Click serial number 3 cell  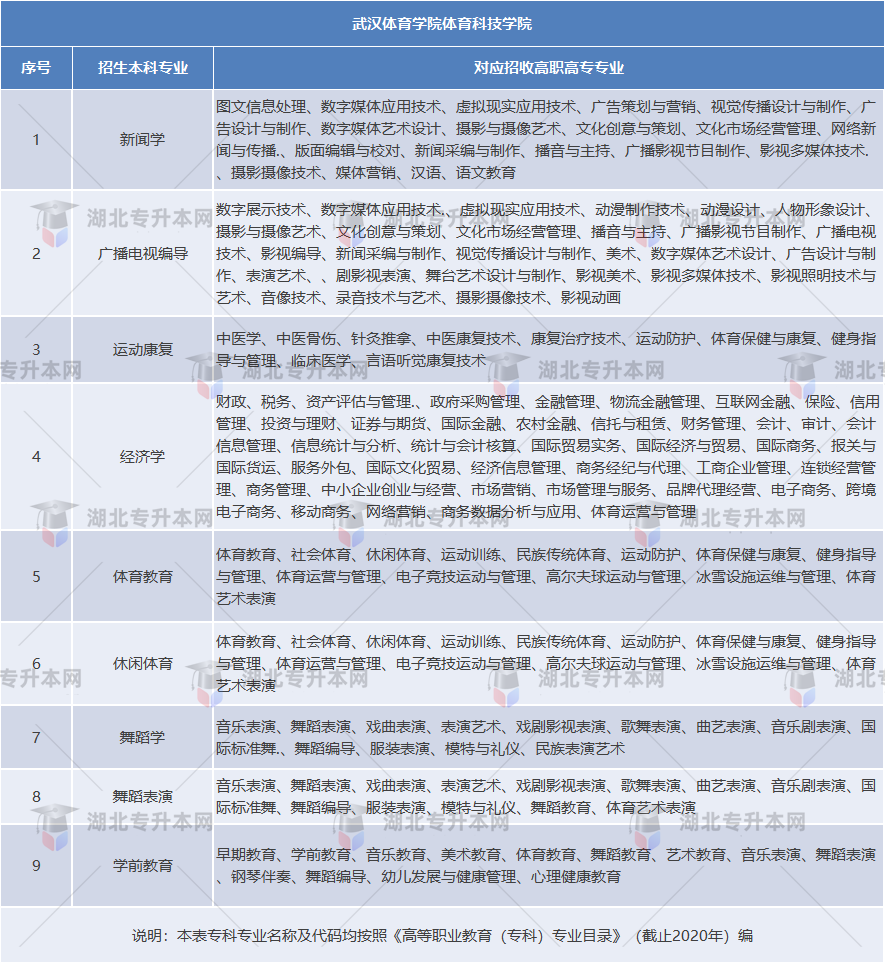tap(36, 350)
